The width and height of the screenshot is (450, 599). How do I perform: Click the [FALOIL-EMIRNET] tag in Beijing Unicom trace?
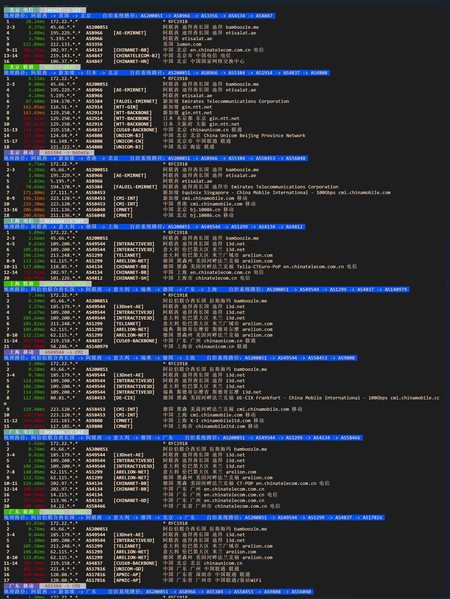(x=135, y=101)
